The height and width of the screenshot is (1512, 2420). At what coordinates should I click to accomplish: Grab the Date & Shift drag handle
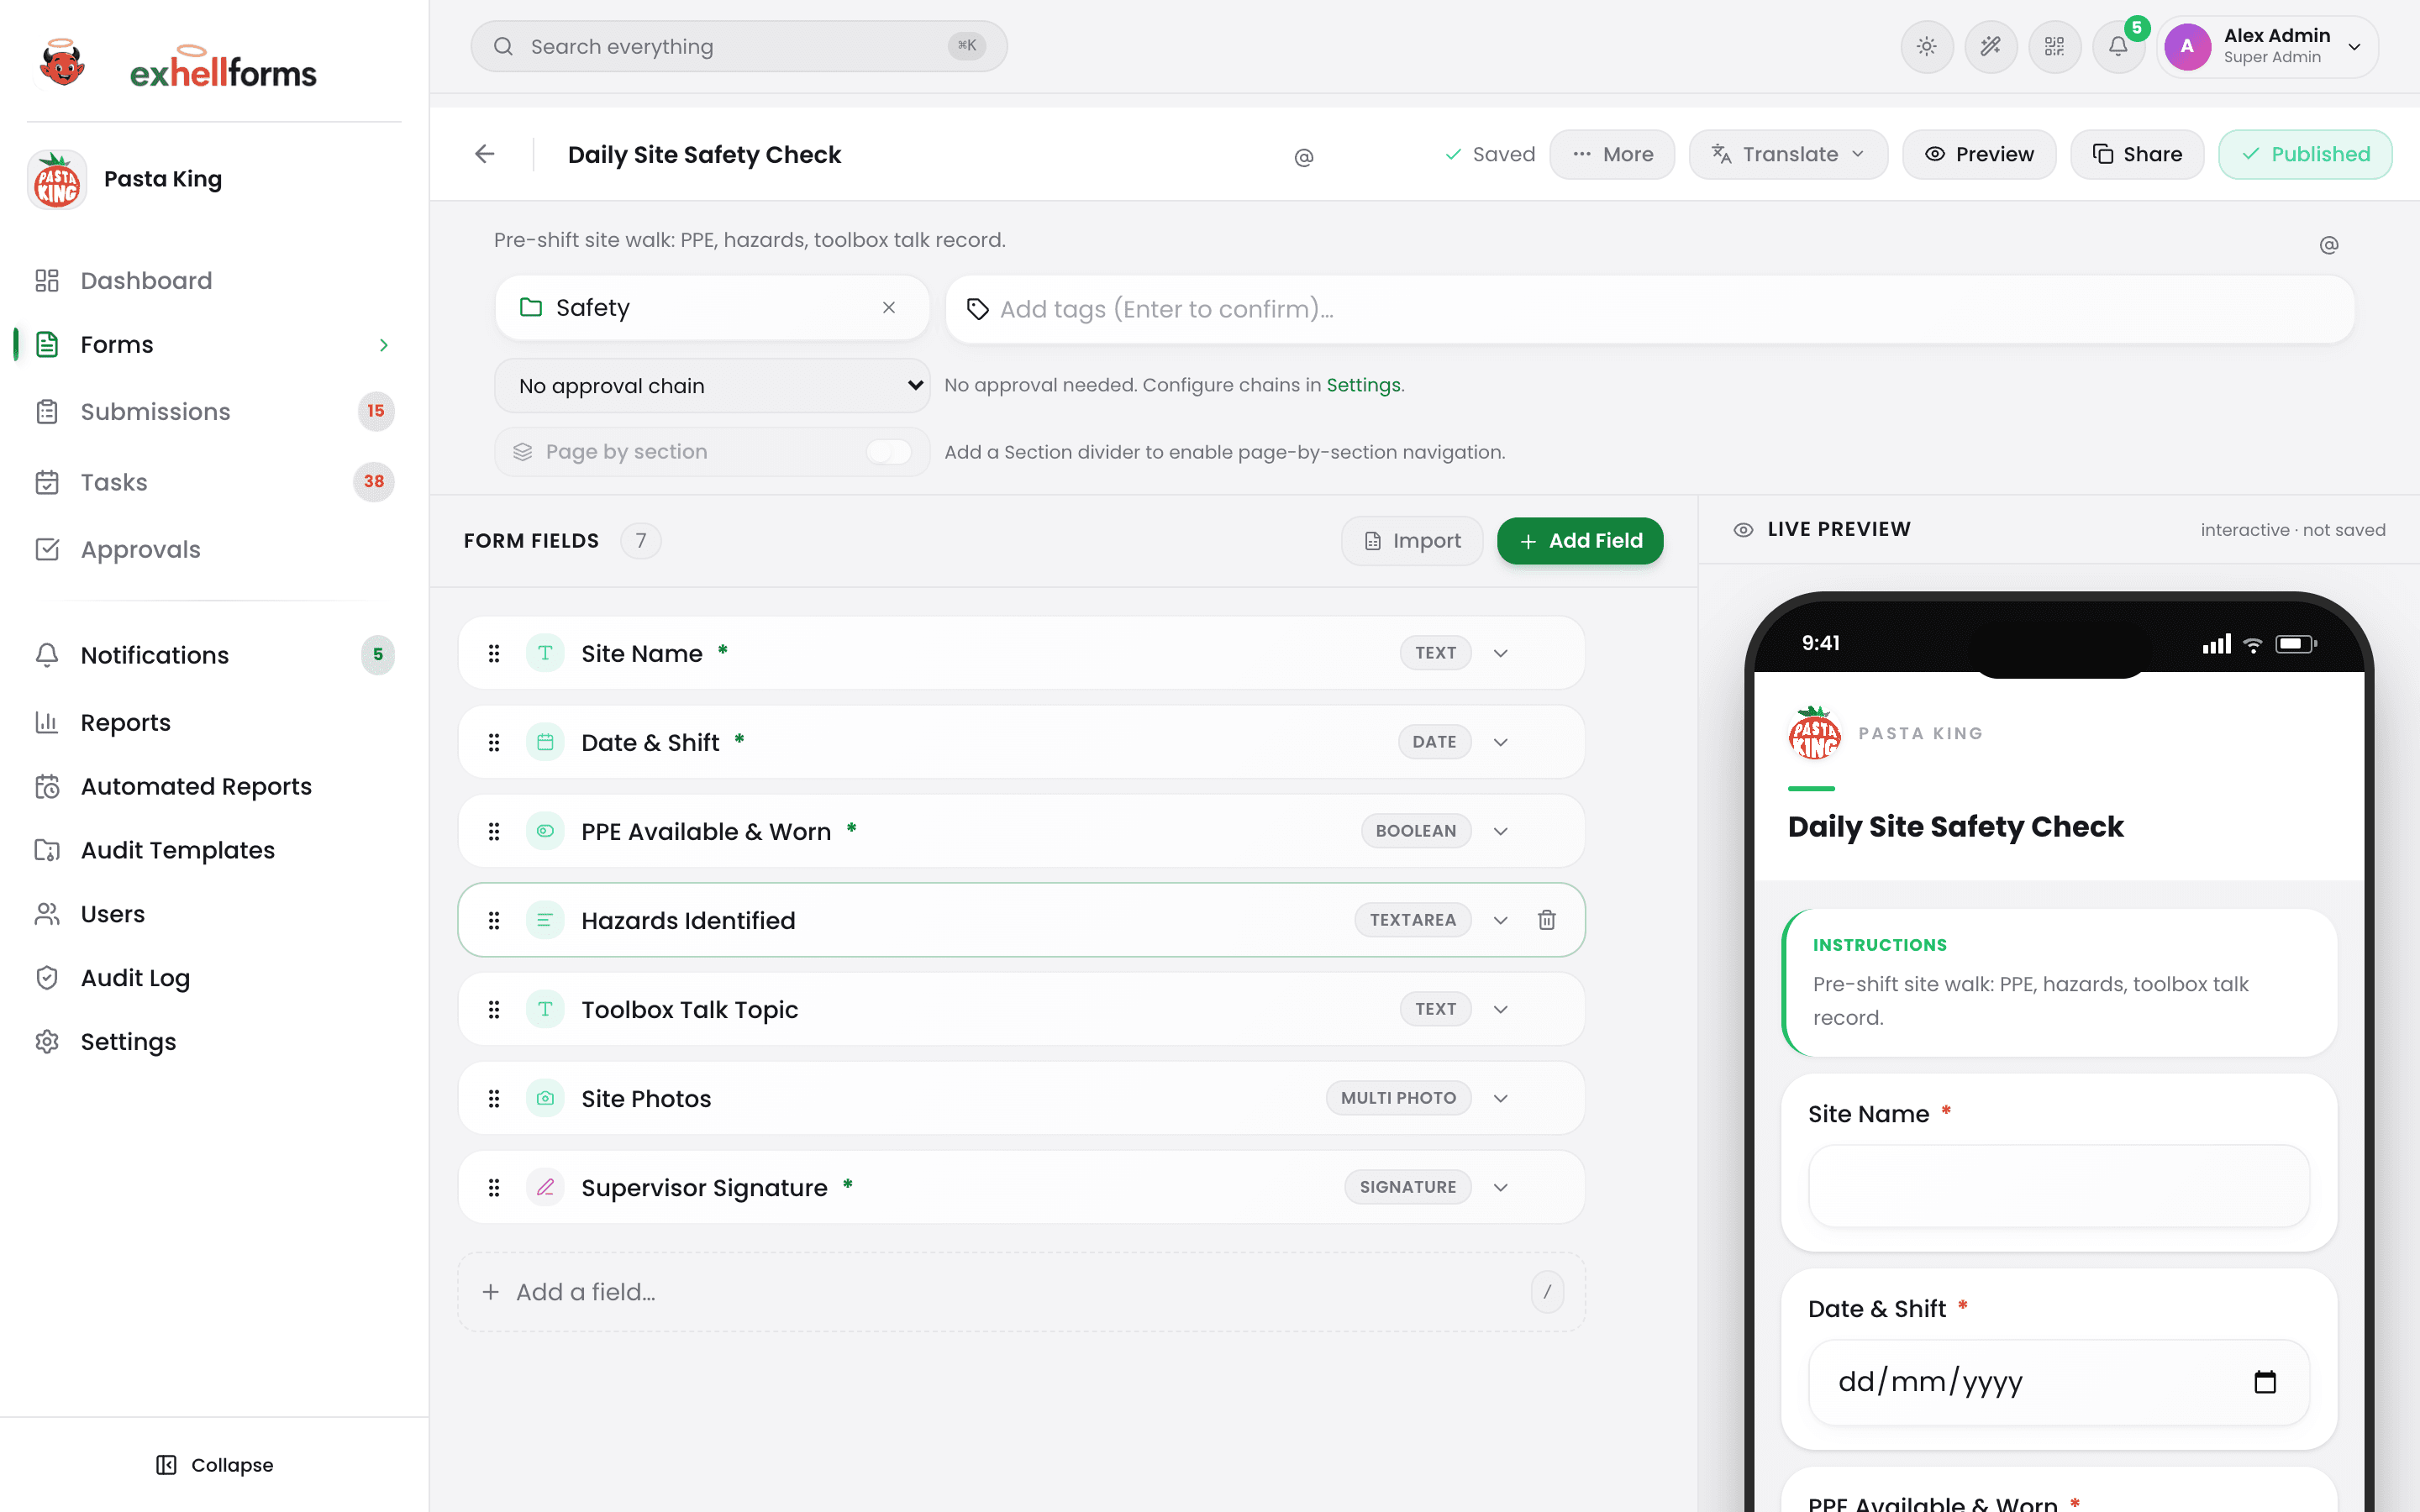(494, 742)
